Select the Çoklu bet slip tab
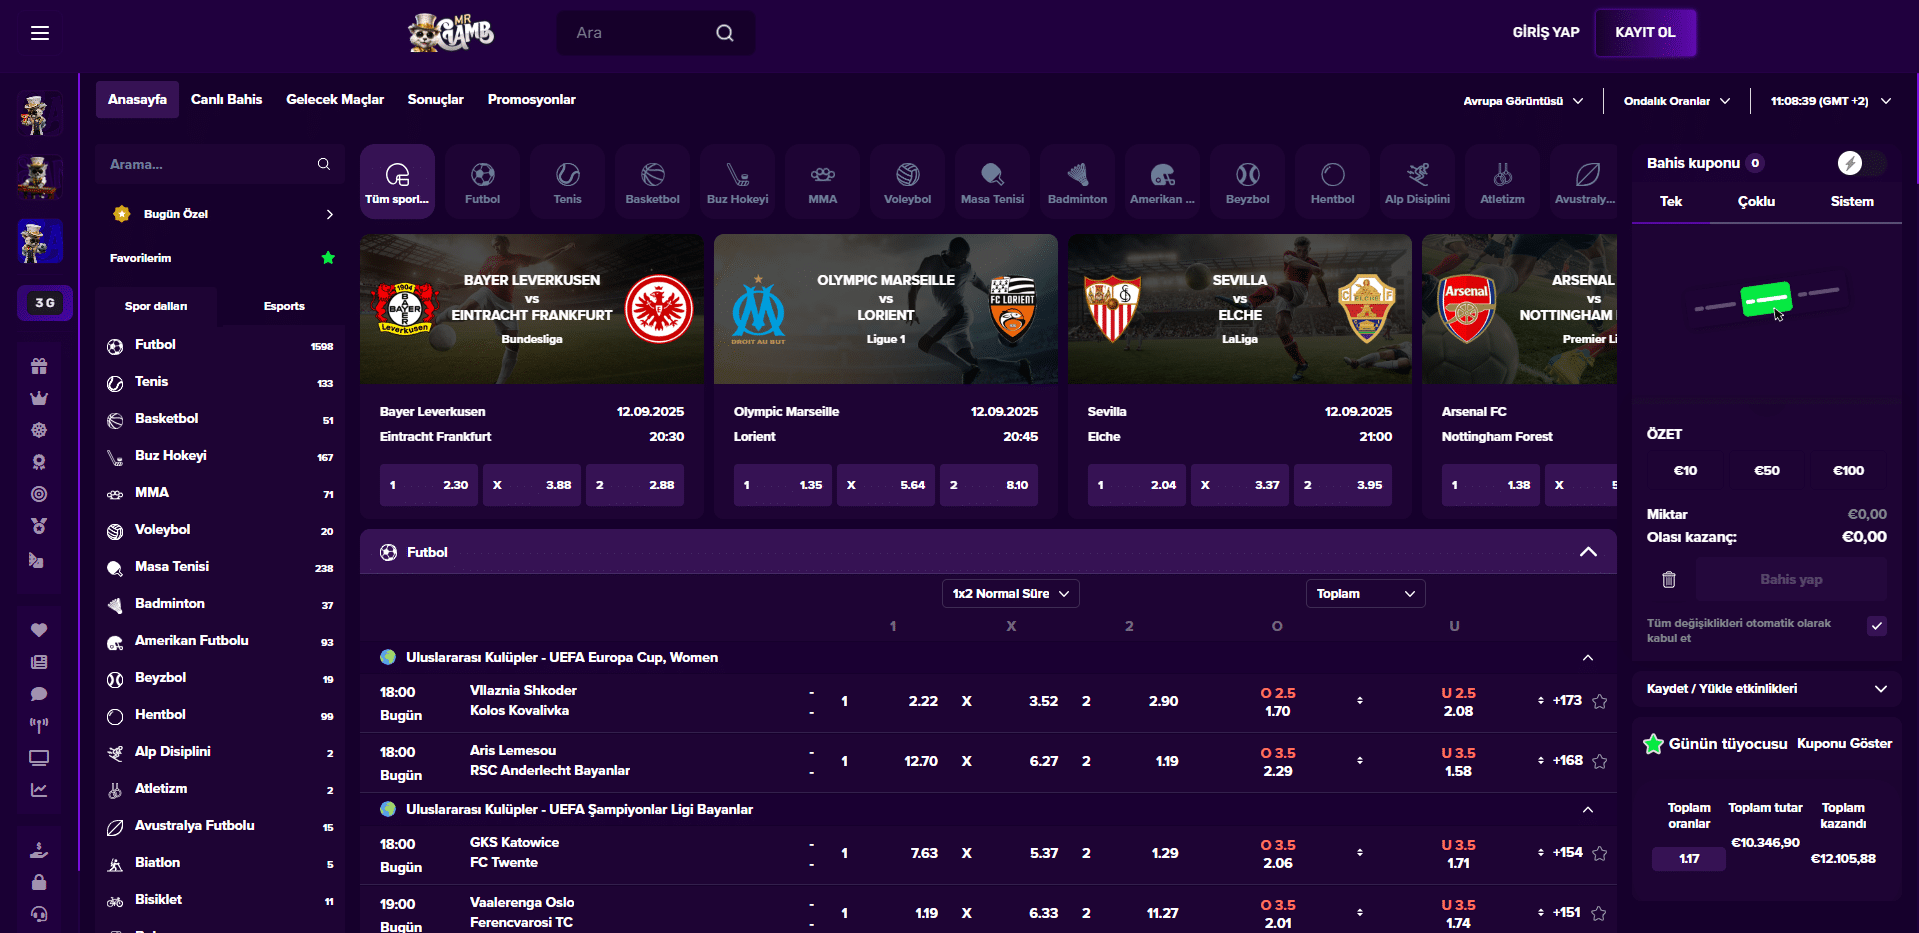 point(1755,201)
